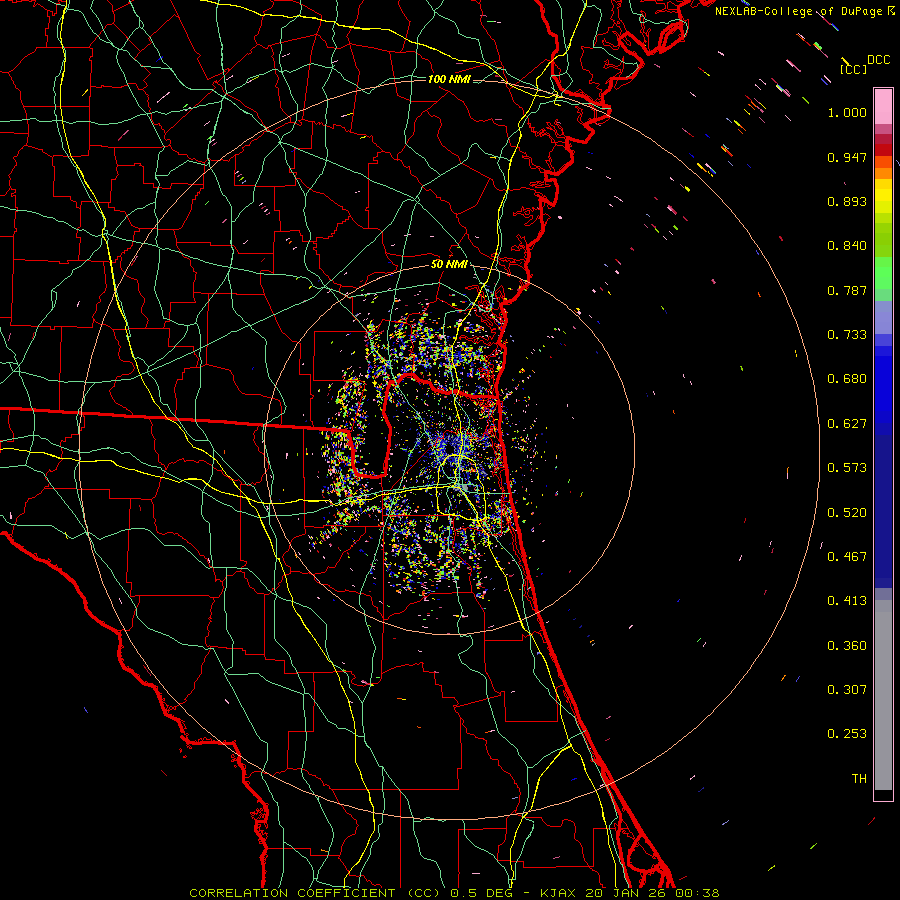
Task: Click the 0.733 legend value
Action: (x=847, y=335)
